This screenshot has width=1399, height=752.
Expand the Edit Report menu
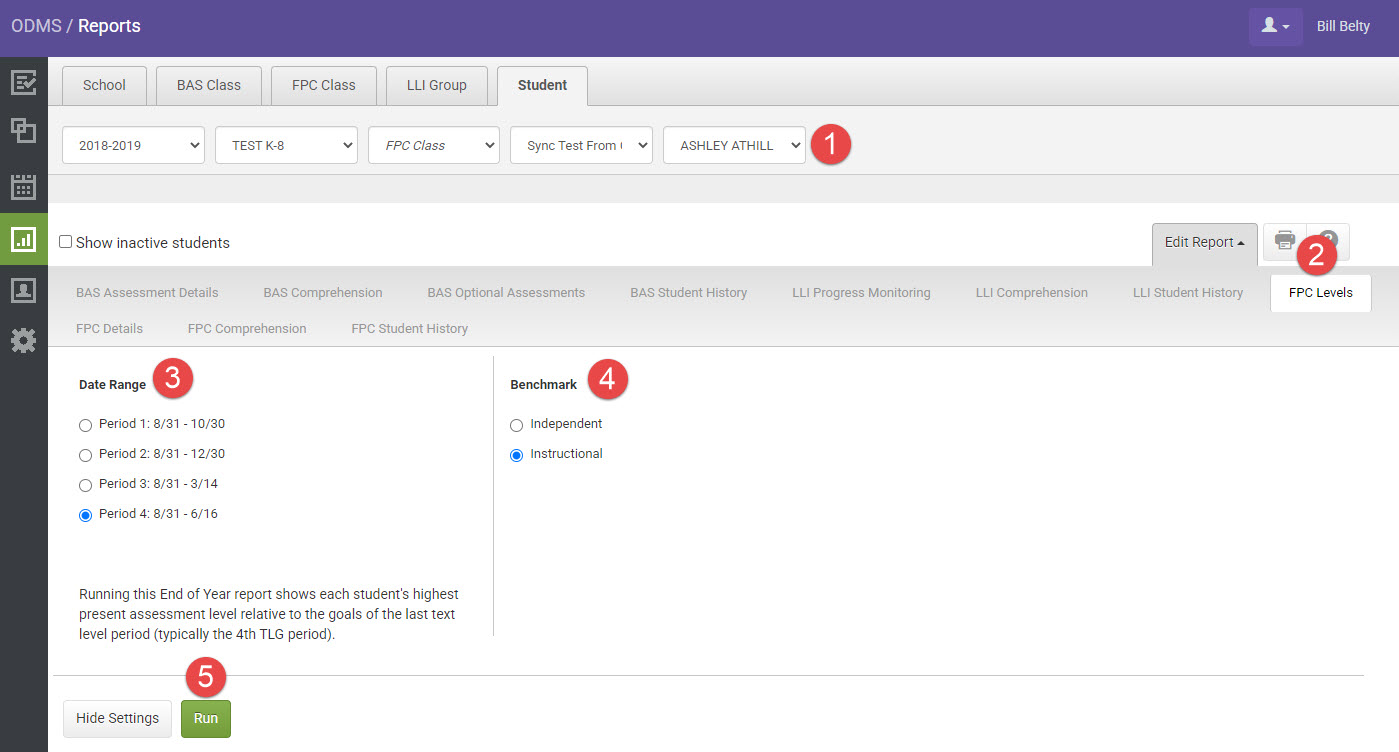(x=1204, y=242)
